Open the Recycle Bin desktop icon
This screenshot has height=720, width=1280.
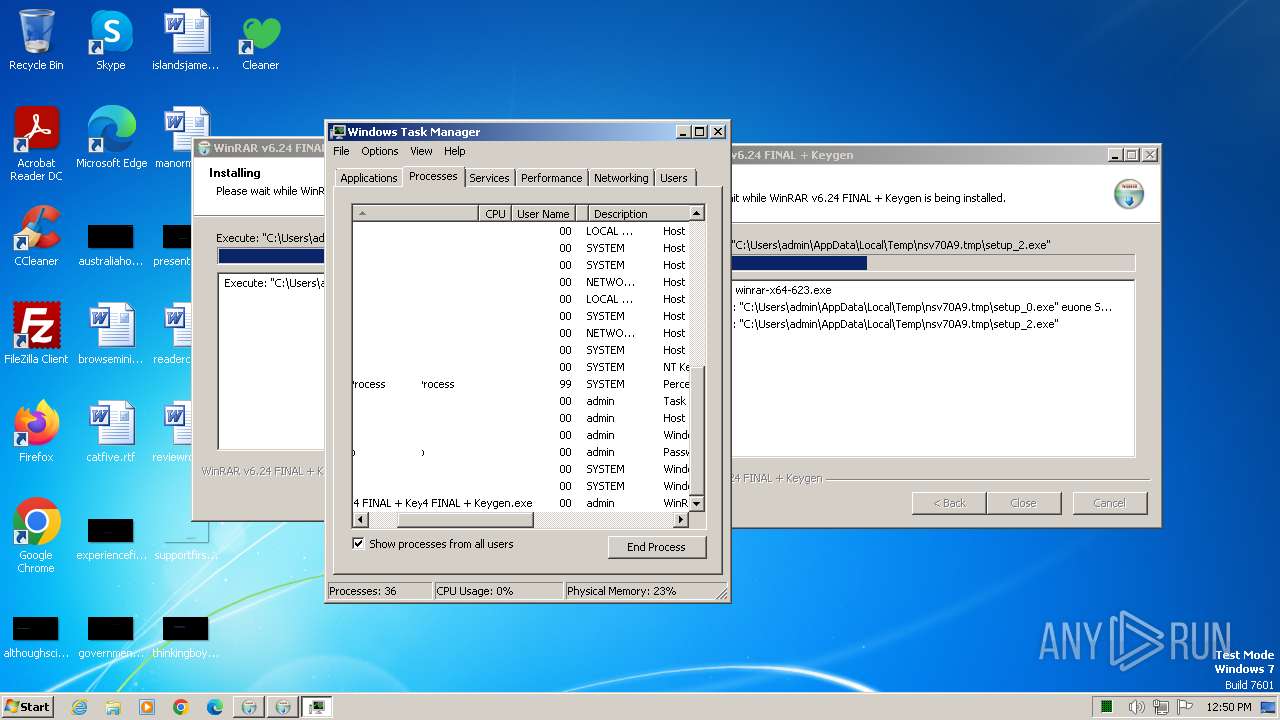click(36, 40)
